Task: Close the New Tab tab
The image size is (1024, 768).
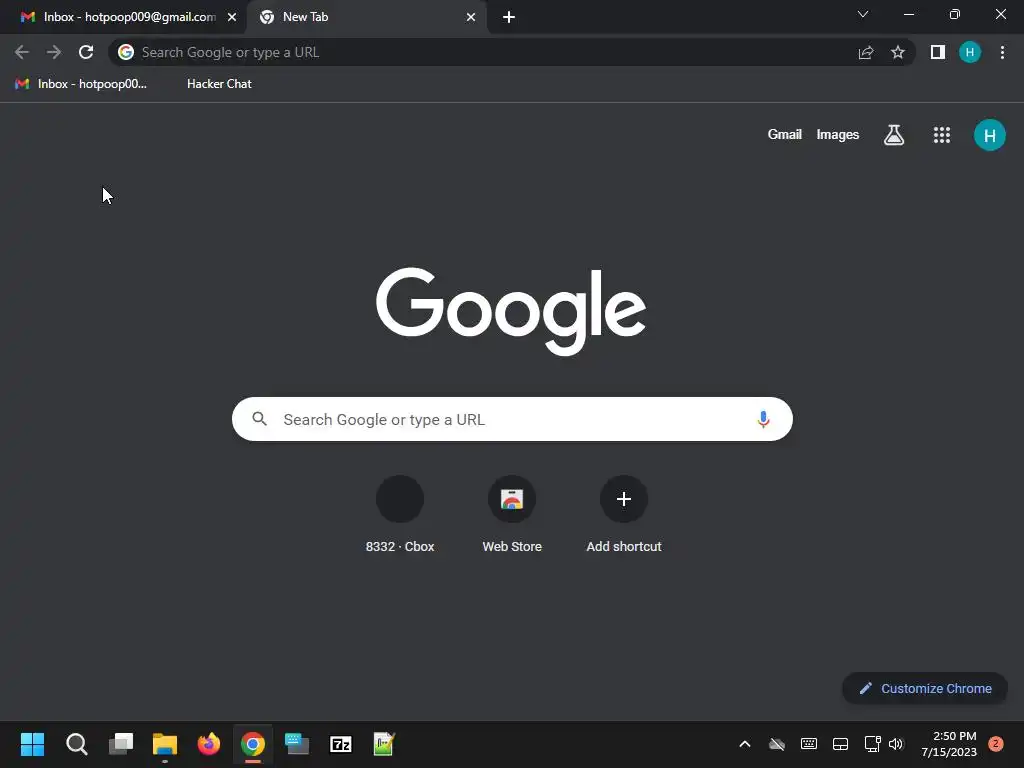Action: (x=471, y=17)
